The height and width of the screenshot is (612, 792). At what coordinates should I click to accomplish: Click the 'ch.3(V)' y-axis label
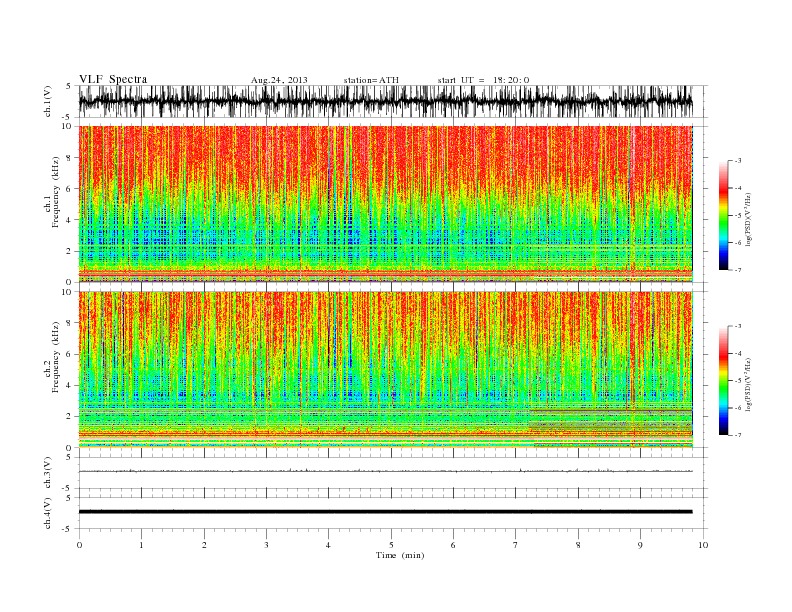48,473
